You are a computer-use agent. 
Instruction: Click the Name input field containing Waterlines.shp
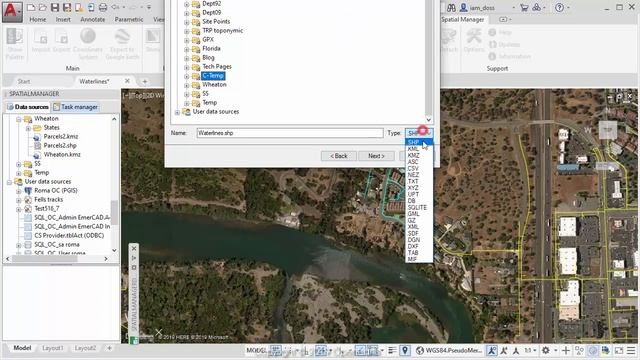coord(290,133)
